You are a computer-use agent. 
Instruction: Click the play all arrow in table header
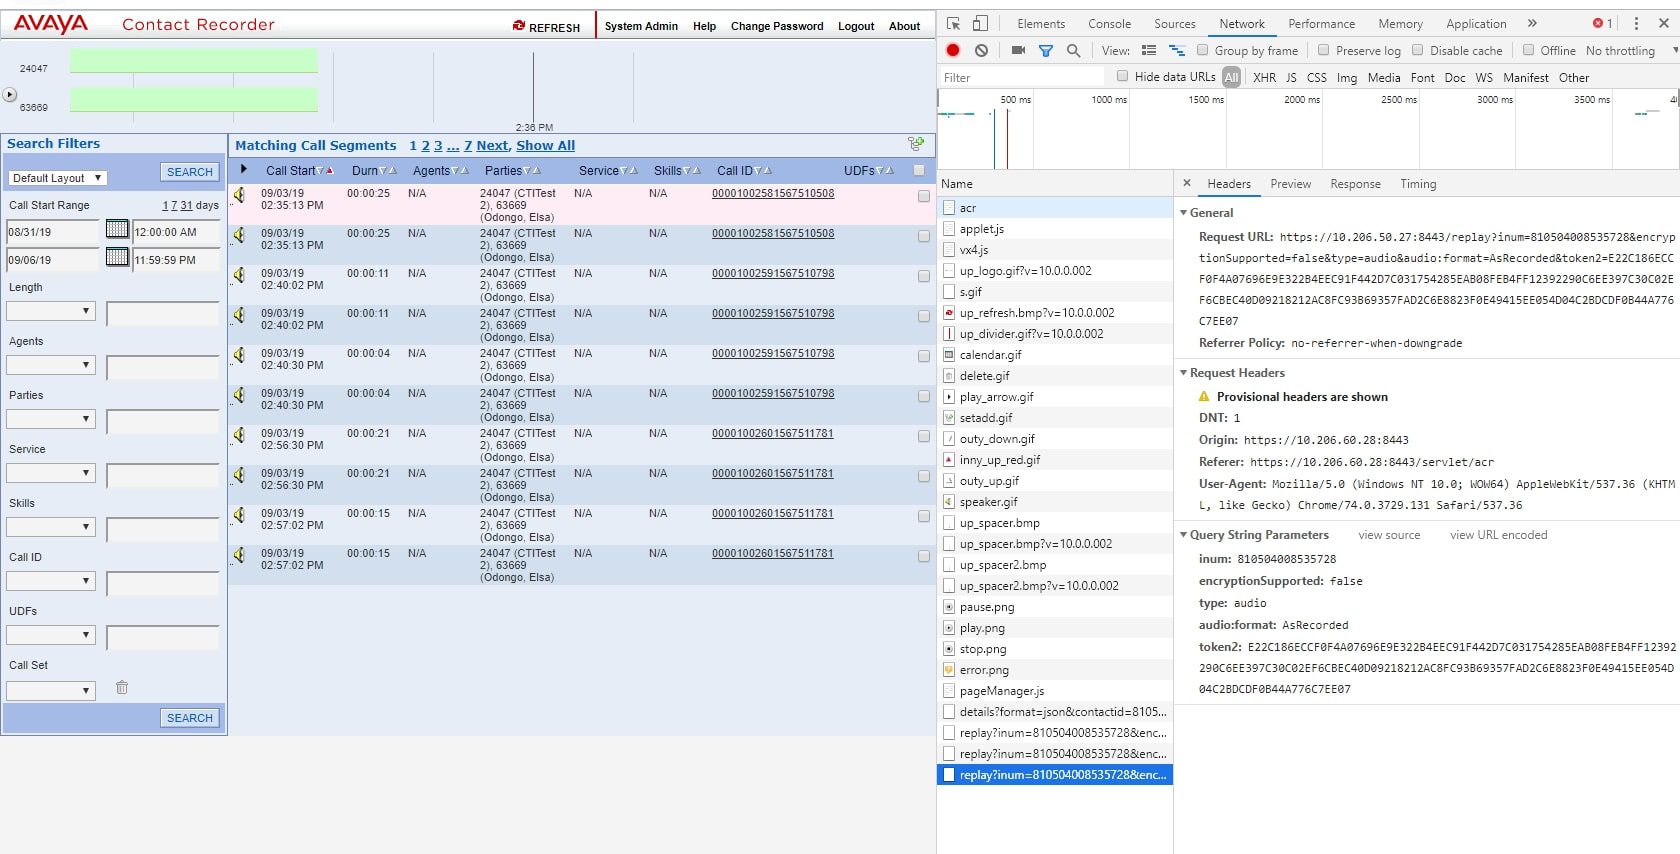[243, 169]
